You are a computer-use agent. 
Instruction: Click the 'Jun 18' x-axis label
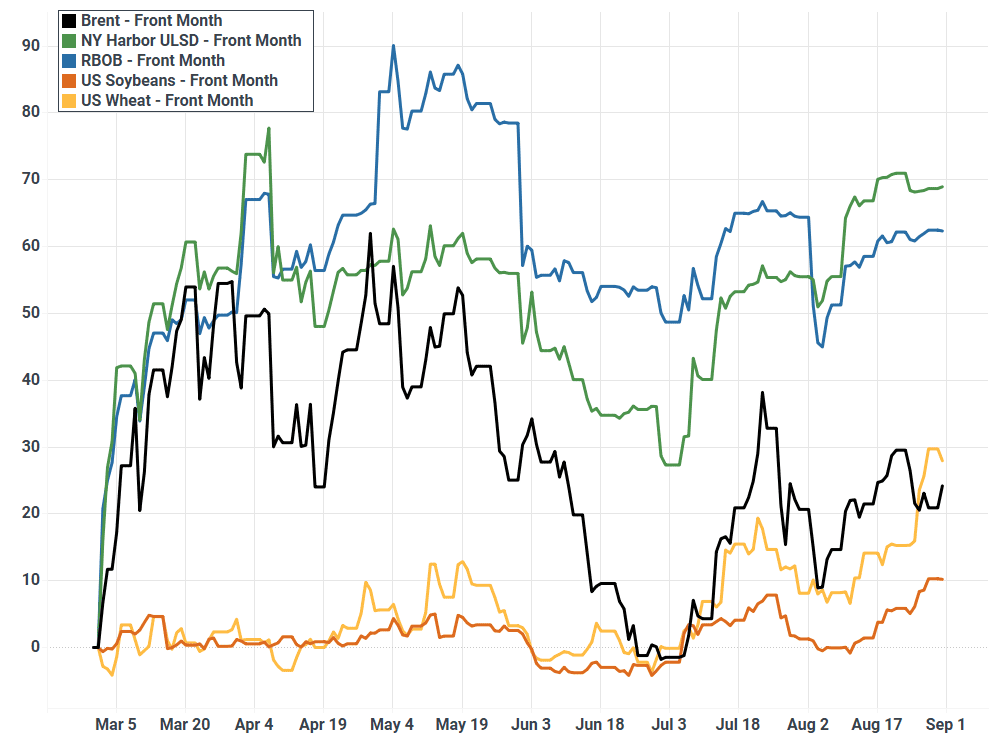pos(600,724)
